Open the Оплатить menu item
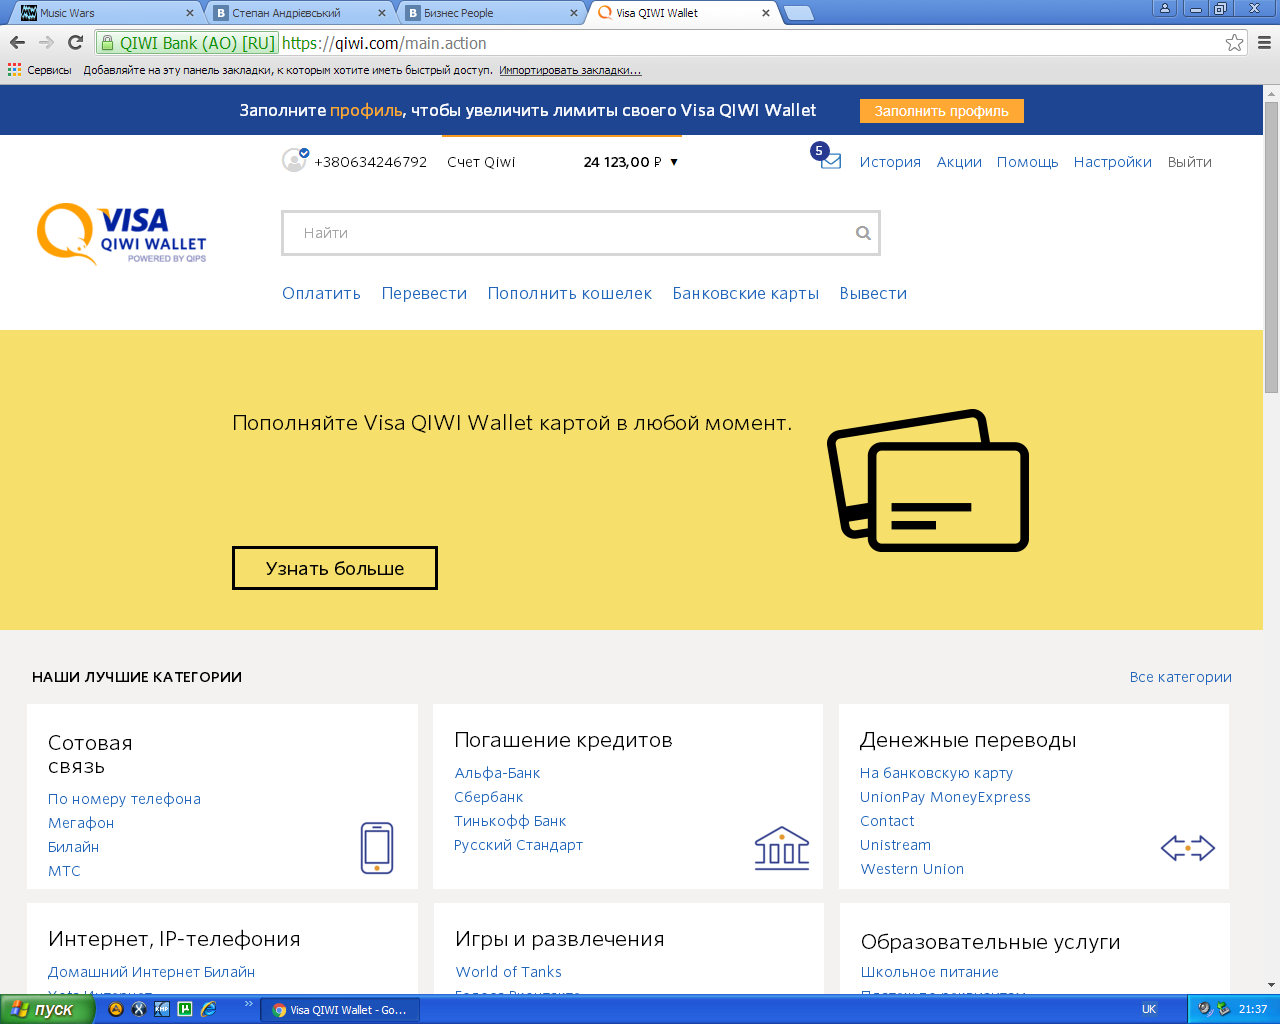1280x1024 pixels. (321, 293)
